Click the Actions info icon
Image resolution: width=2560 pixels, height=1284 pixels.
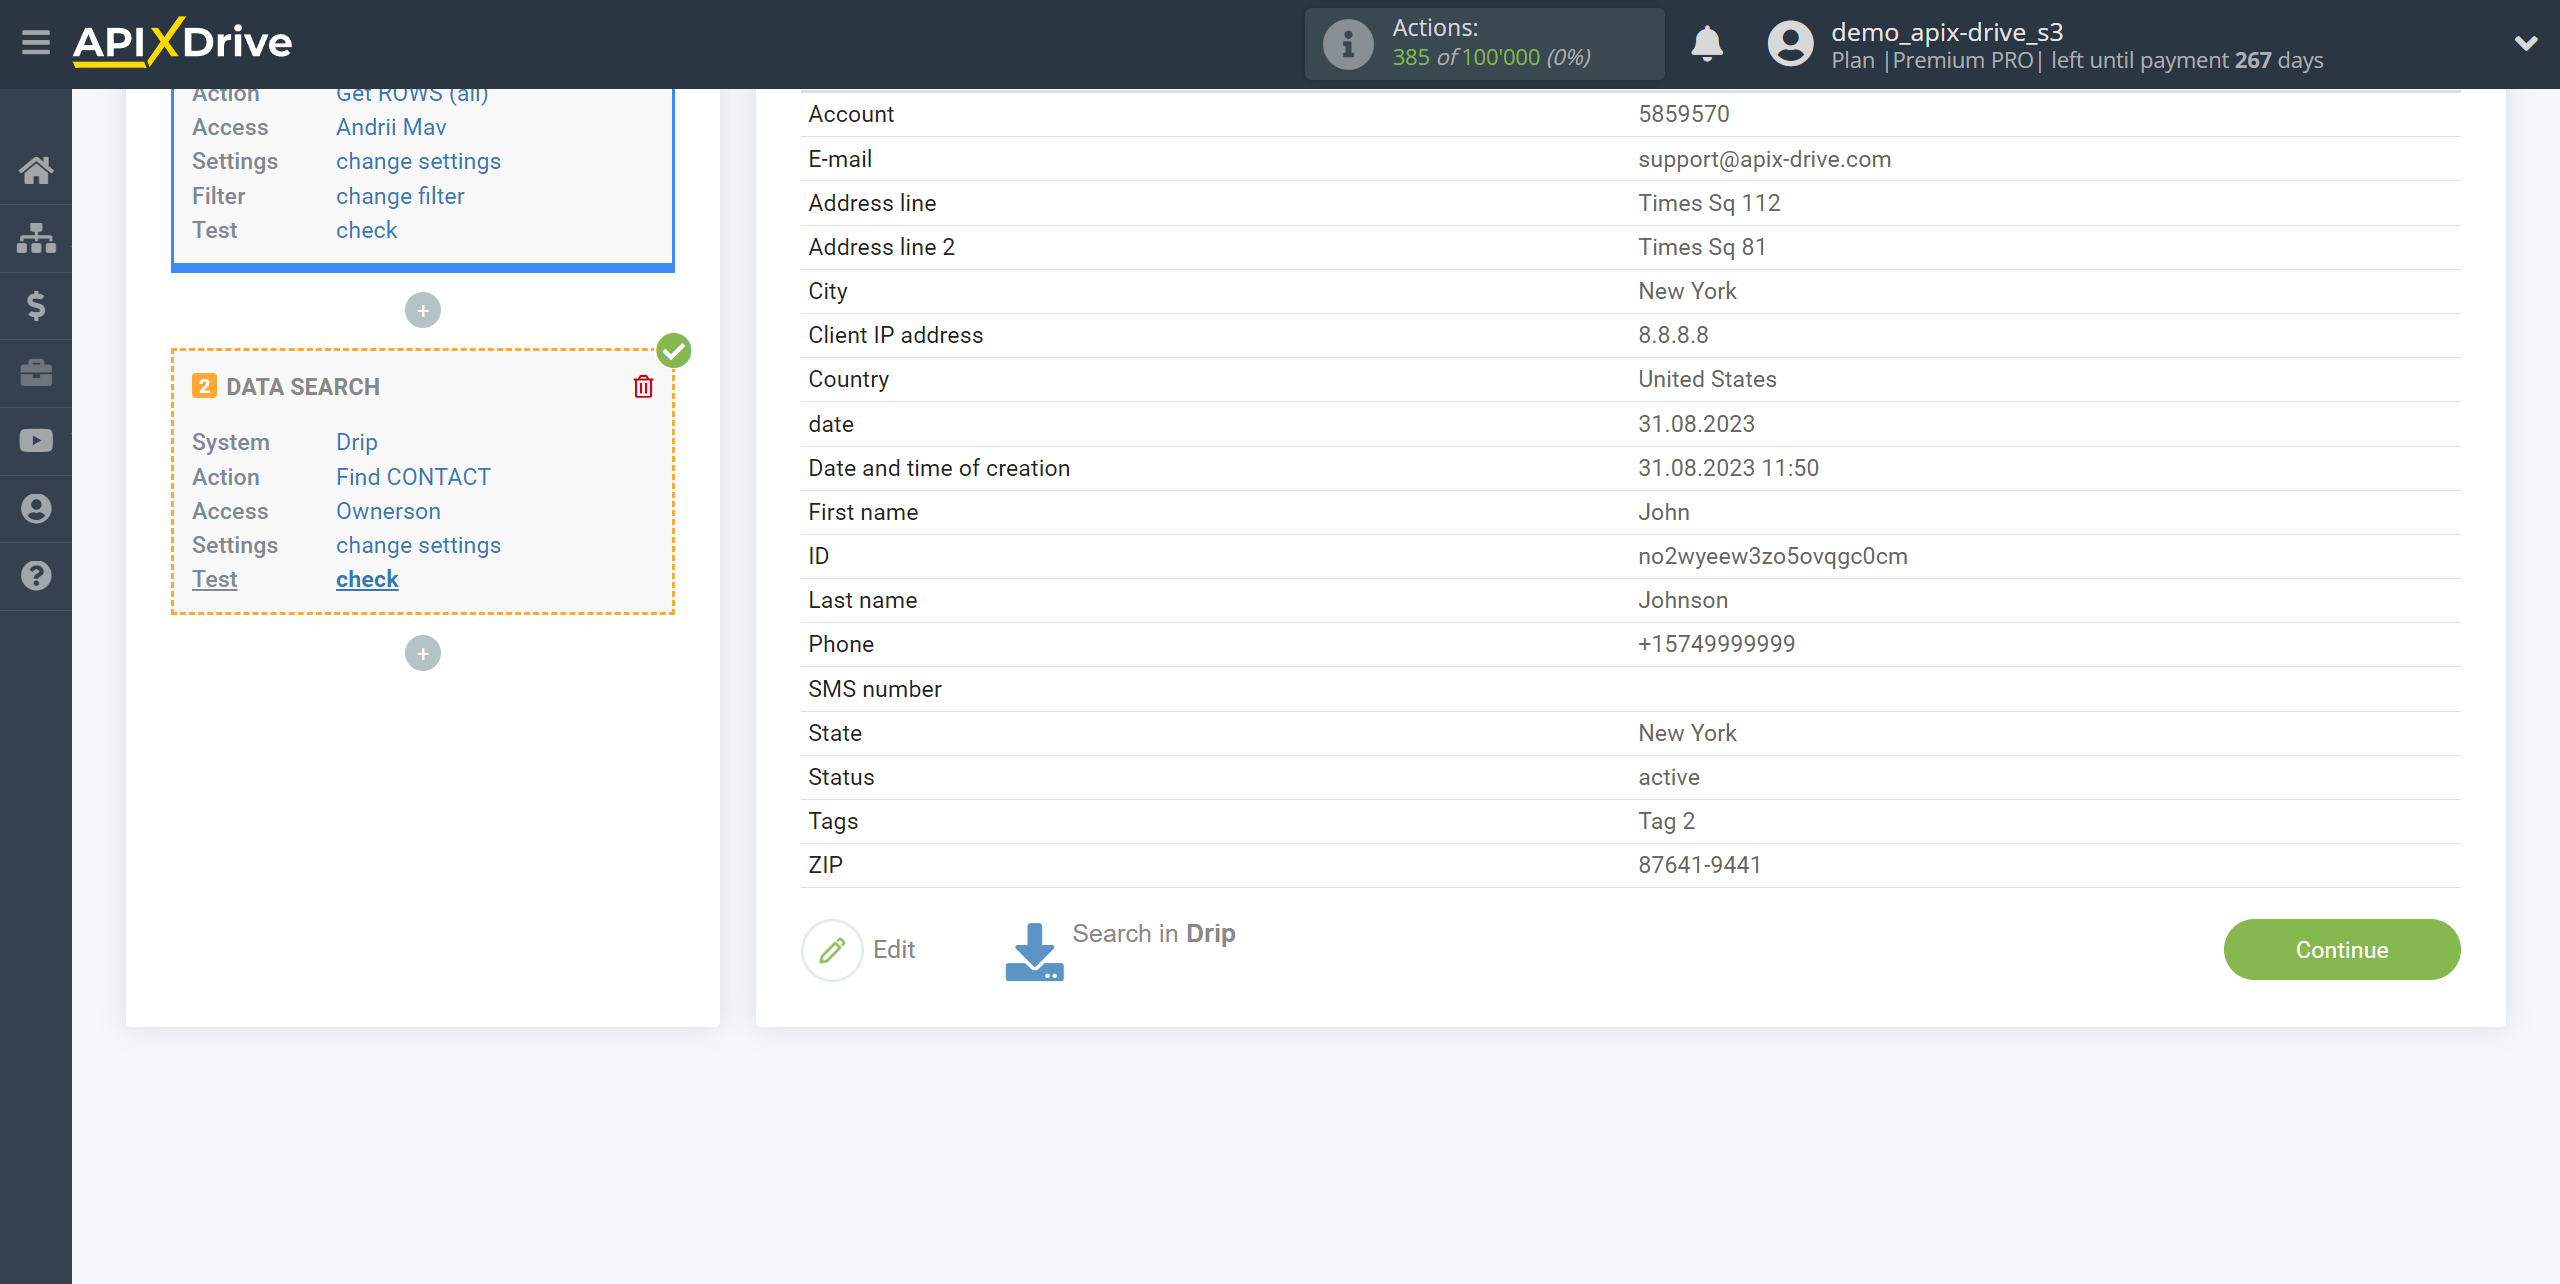tap(1348, 44)
